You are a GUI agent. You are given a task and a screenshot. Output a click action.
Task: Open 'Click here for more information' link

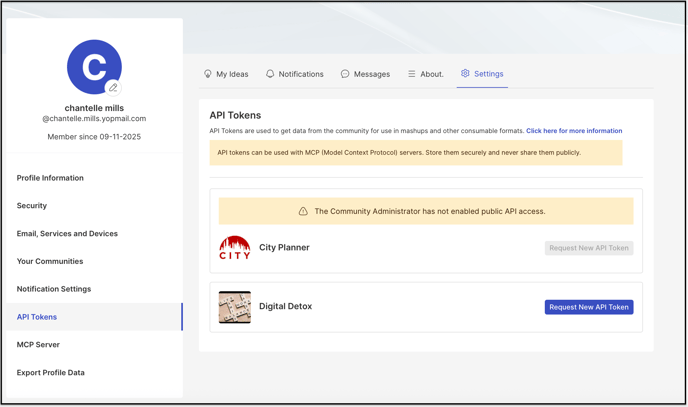click(574, 131)
